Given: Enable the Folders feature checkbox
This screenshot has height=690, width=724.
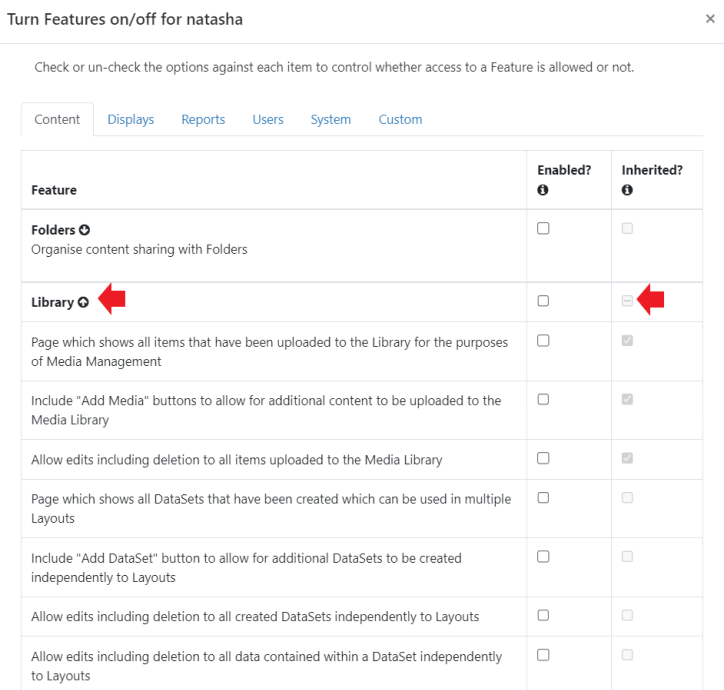Looking at the screenshot, I should [x=543, y=229].
